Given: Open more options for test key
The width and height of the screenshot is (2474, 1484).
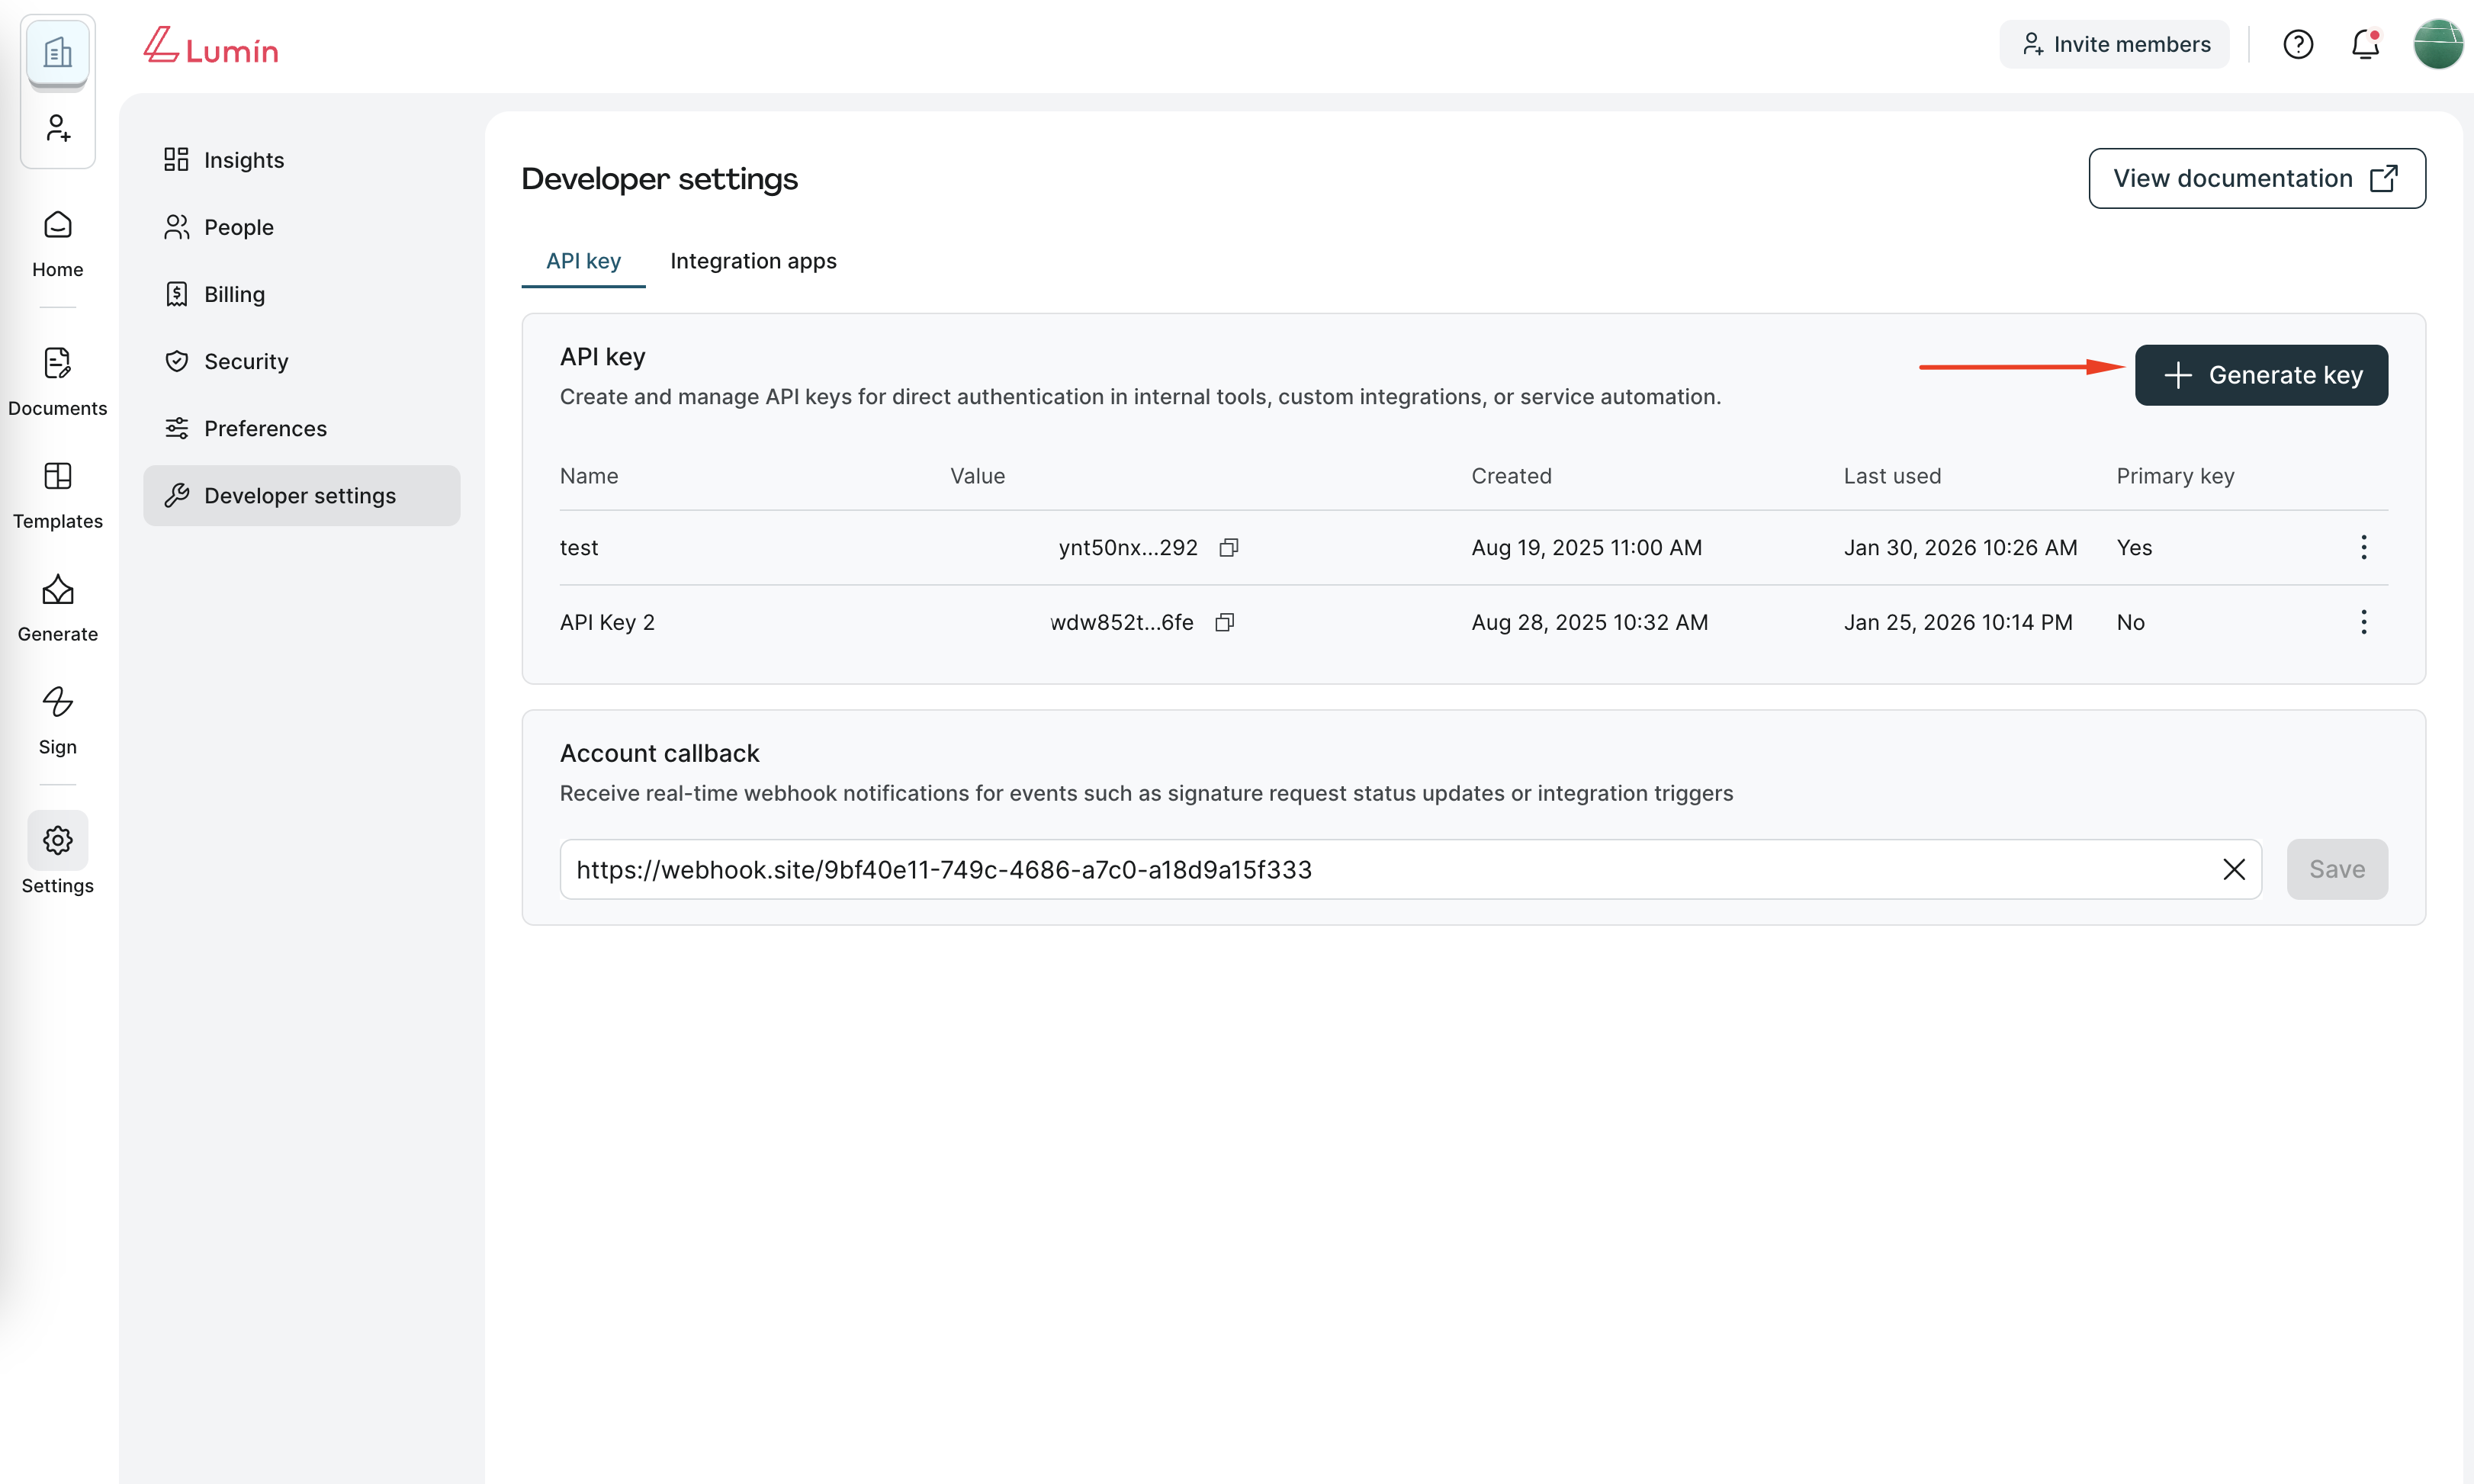Looking at the screenshot, I should (2364, 547).
